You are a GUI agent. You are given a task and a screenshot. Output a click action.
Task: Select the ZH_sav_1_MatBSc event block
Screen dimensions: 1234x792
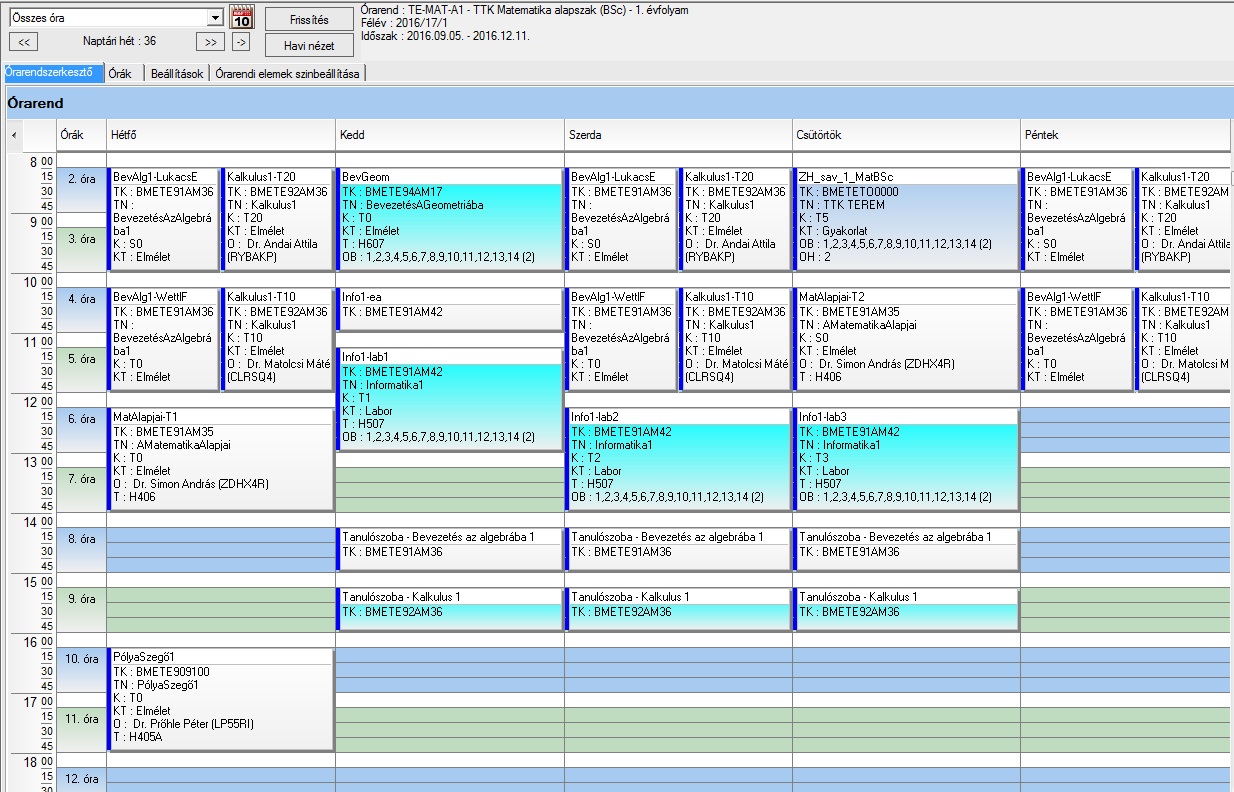(x=907, y=219)
